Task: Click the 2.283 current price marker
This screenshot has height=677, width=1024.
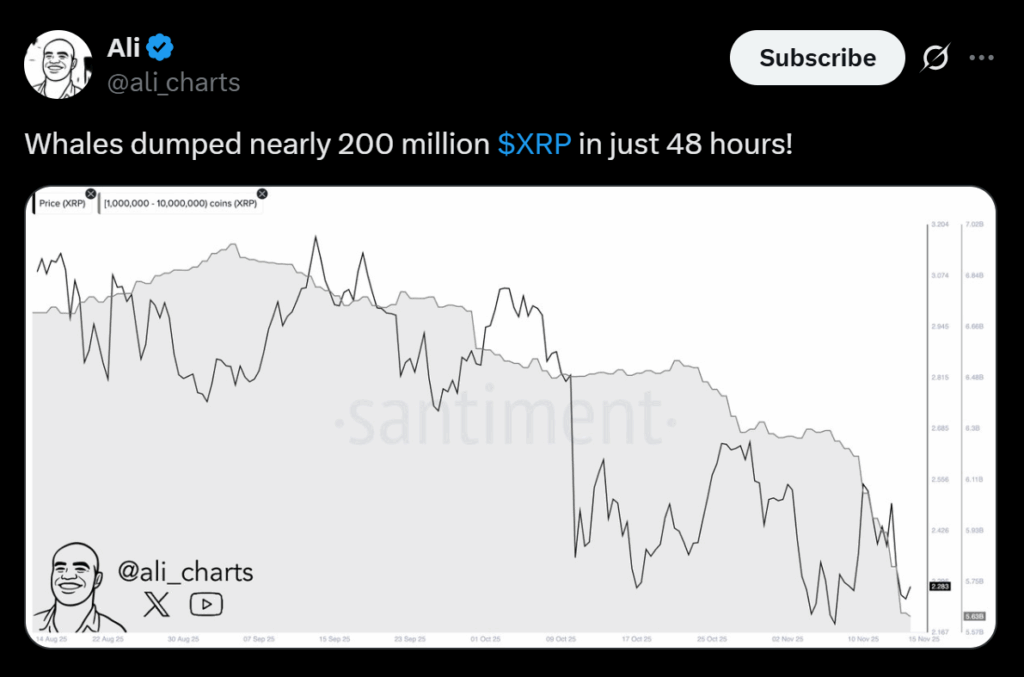Action: [940, 586]
